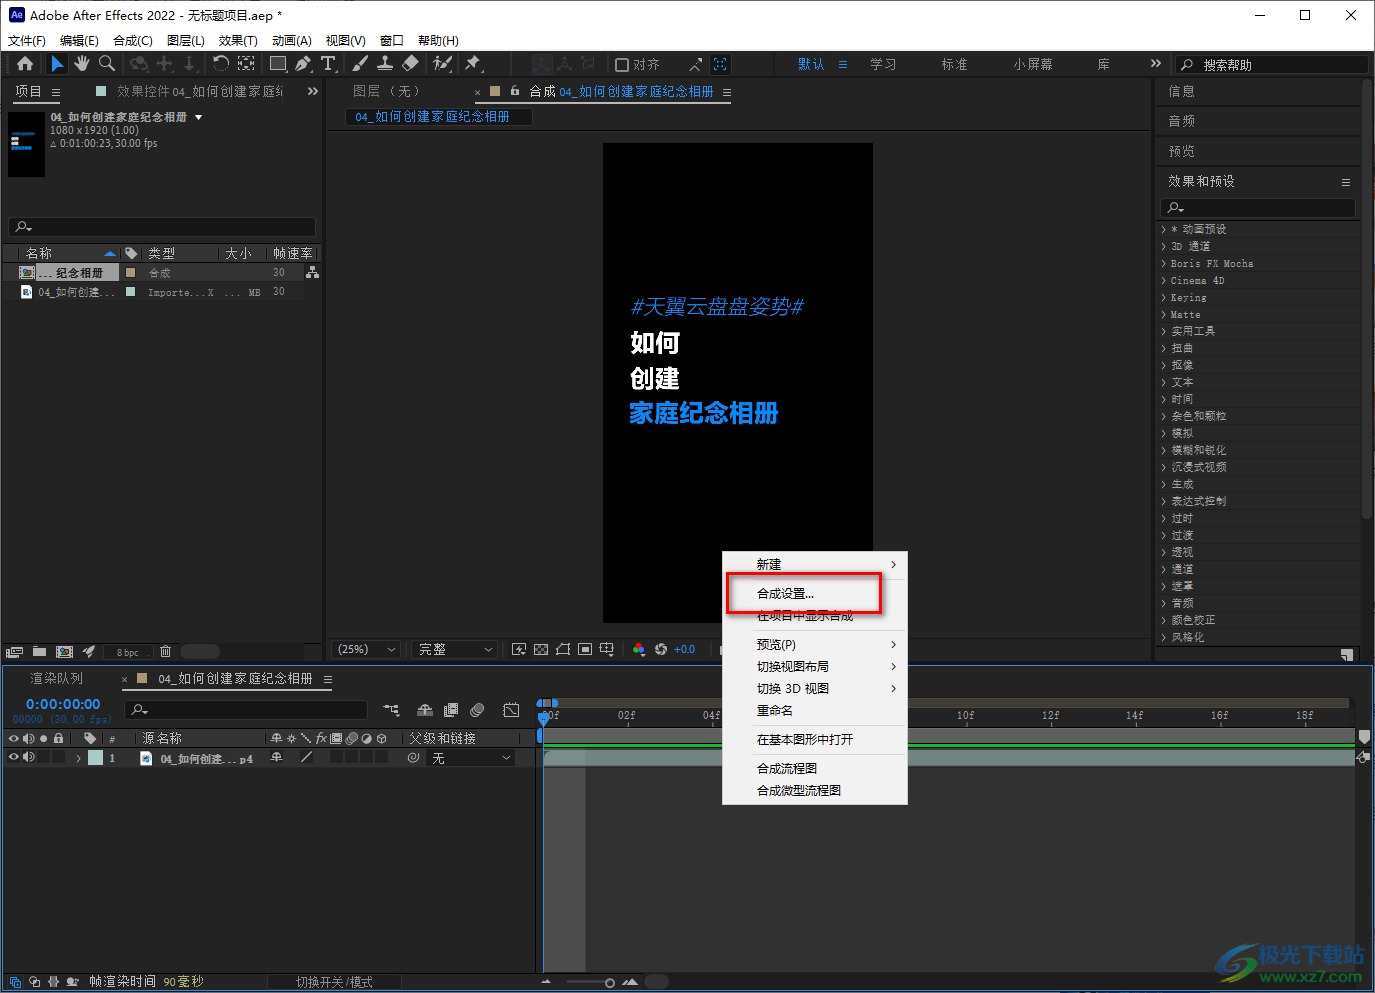Open the 效果(T) menu
The height and width of the screenshot is (993, 1375).
(238, 41)
